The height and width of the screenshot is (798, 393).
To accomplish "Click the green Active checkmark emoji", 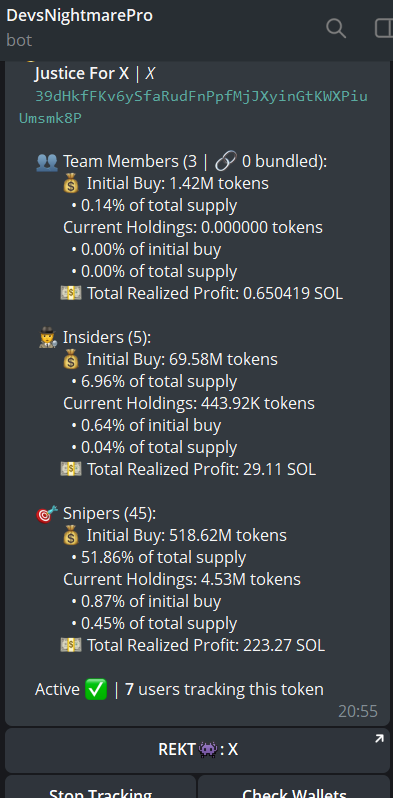I will [96, 690].
